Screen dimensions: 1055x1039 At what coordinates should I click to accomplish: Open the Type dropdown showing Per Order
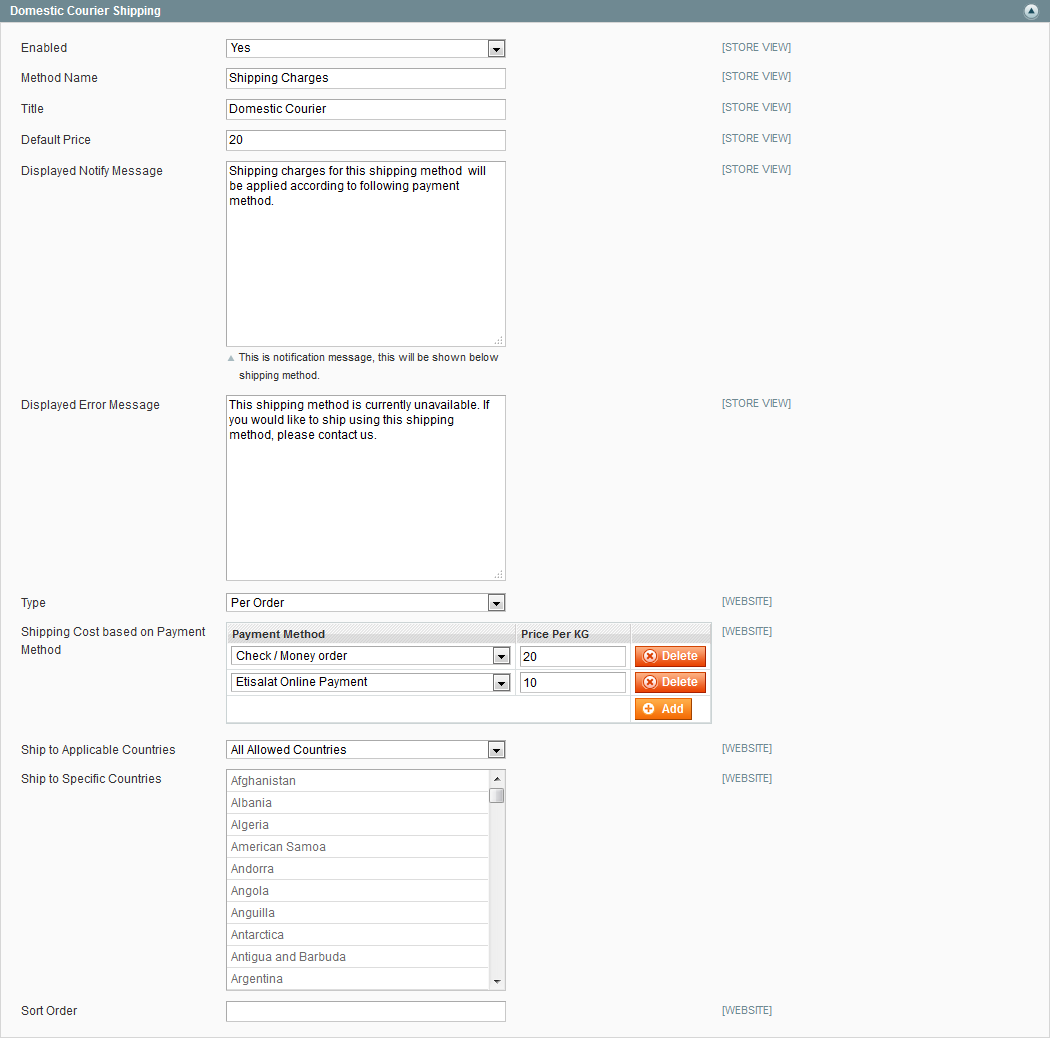click(x=365, y=603)
